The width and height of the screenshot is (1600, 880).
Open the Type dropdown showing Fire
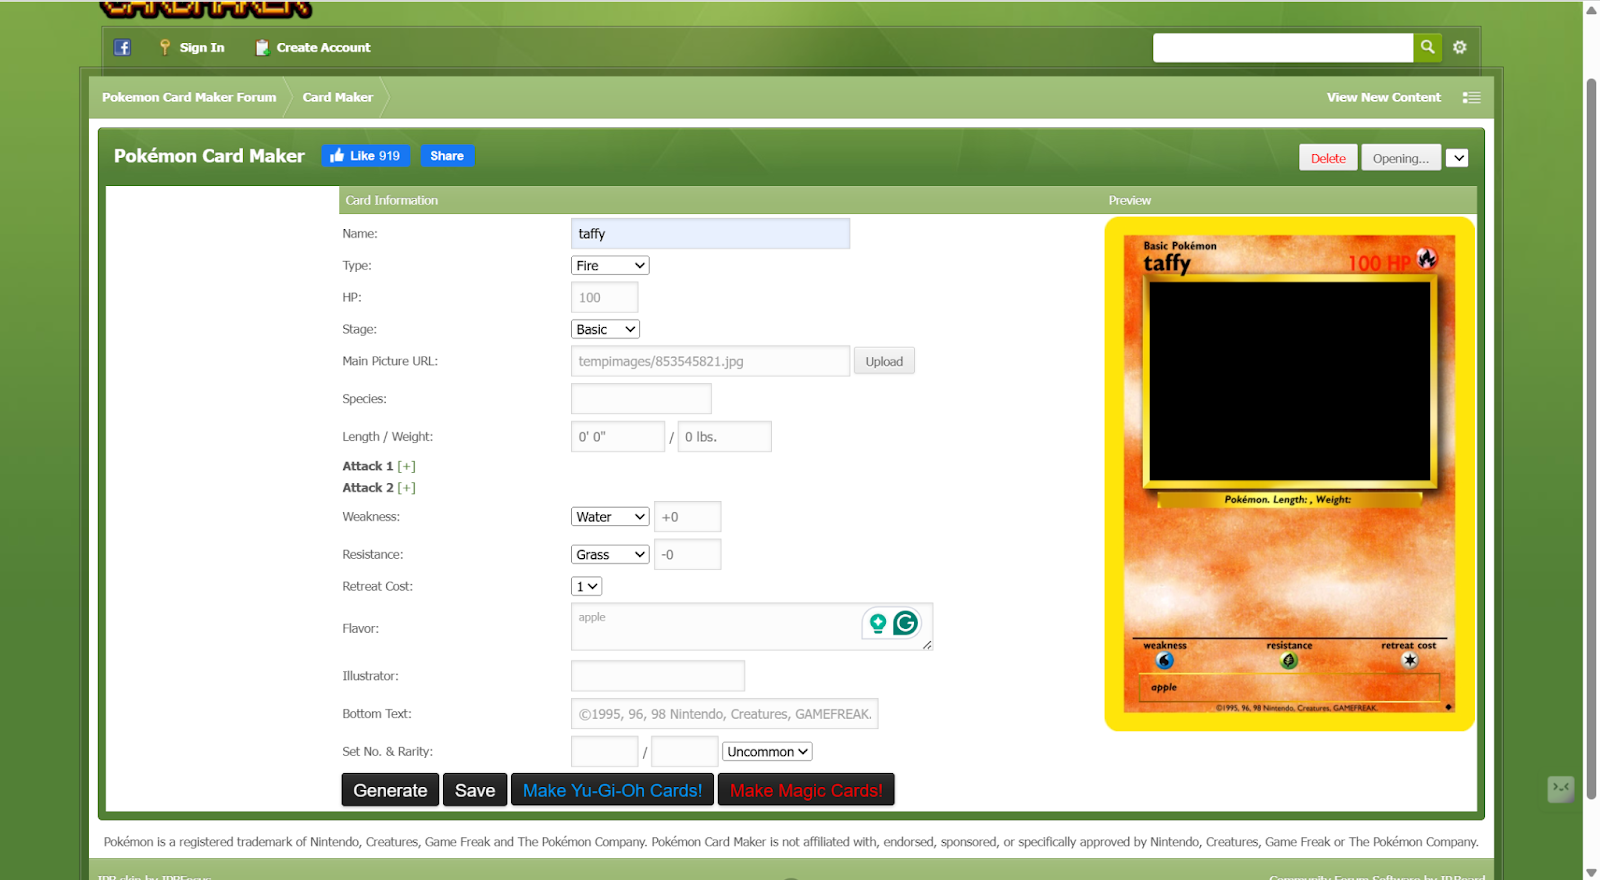(610, 265)
